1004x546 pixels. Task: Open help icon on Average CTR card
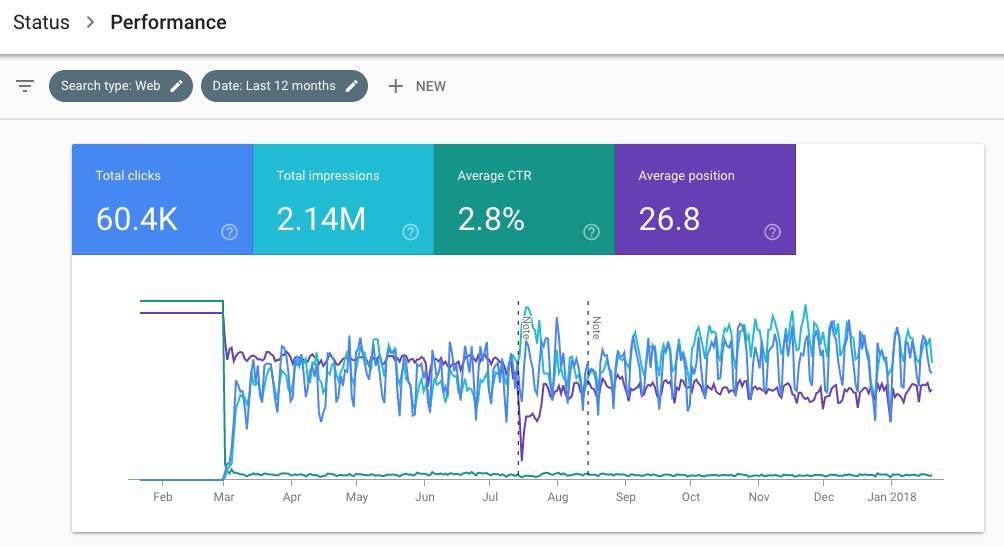point(592,232)
